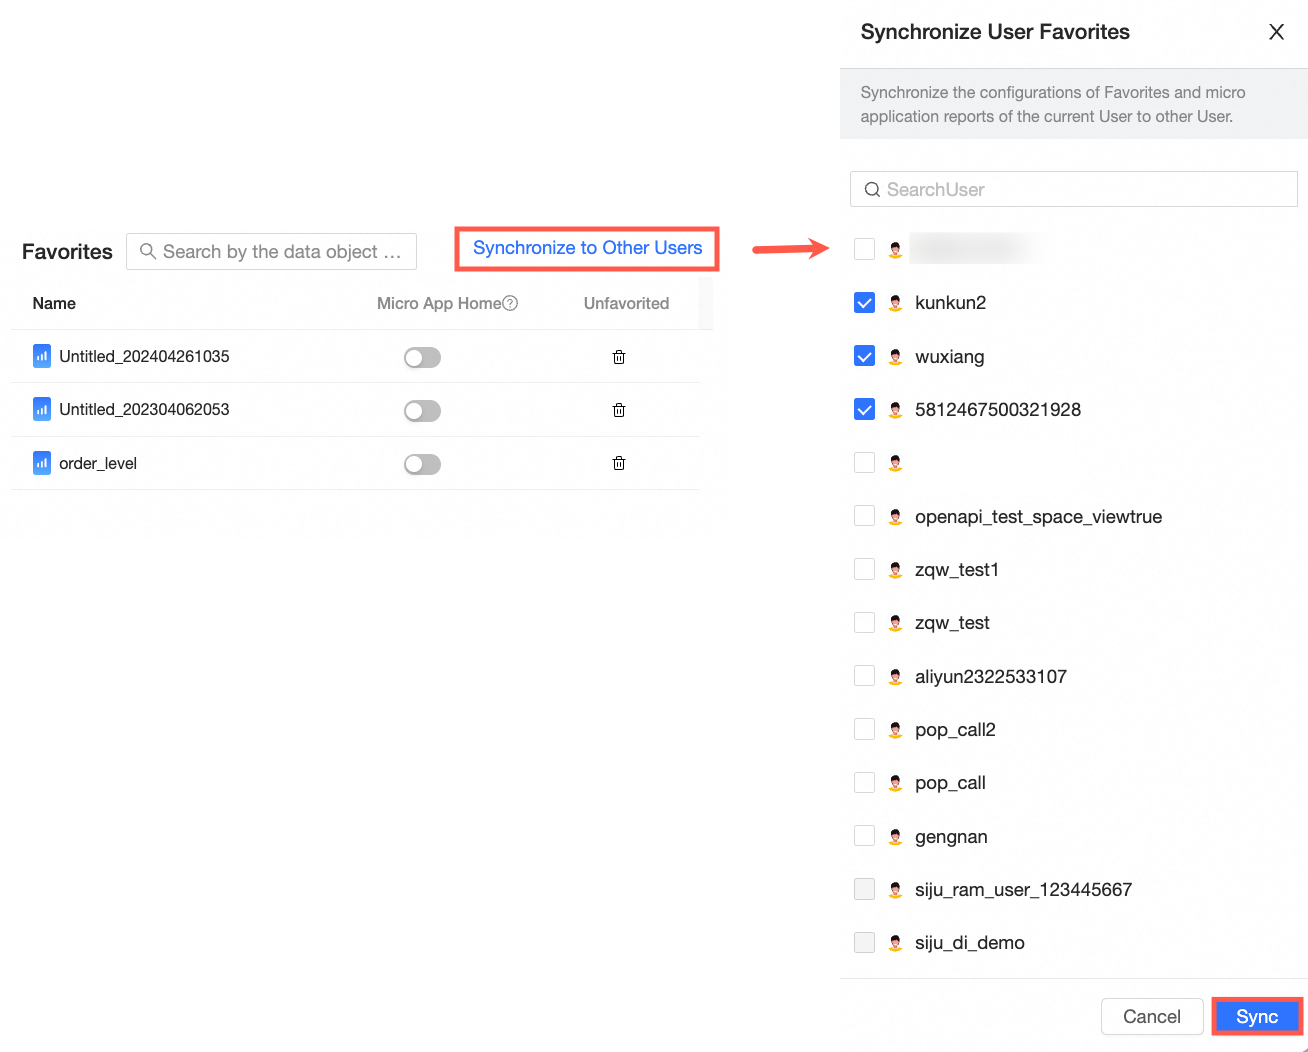Turn on Micro App Home for order_level

(422, 464)
